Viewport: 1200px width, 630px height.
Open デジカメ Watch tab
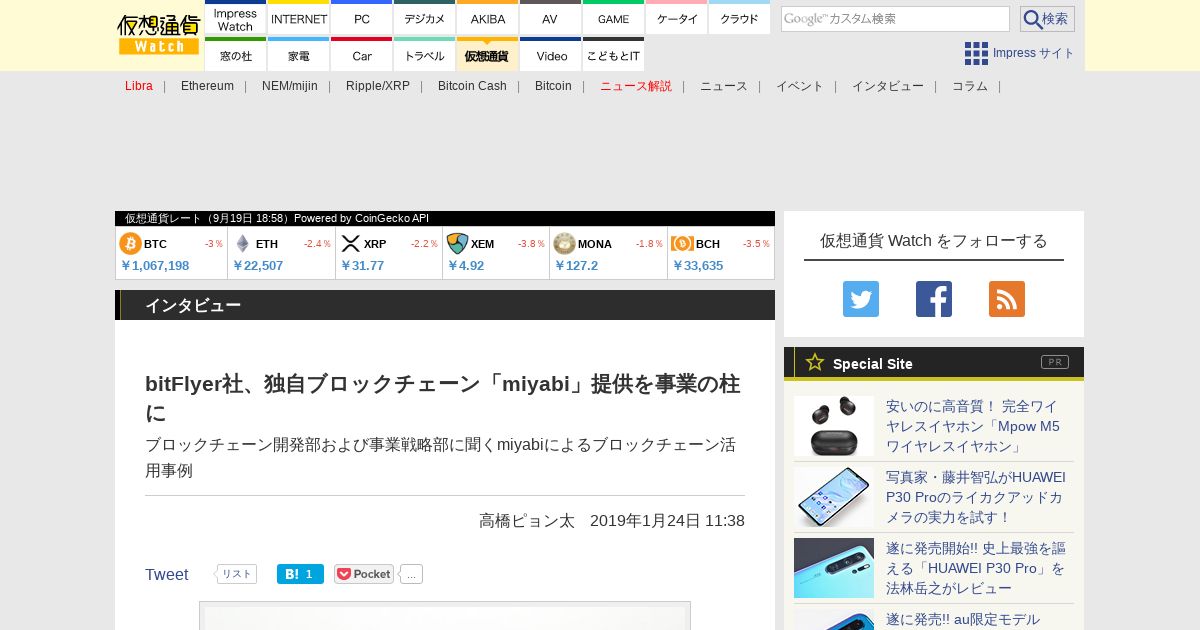pos(425,19)
